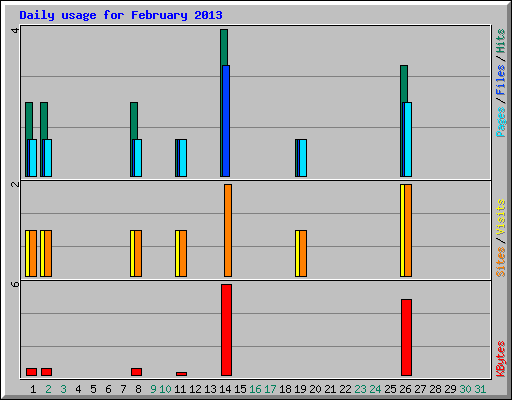Click the orange Sites bar for day 14
512x400 pixels.
click(x=228, y=230)
